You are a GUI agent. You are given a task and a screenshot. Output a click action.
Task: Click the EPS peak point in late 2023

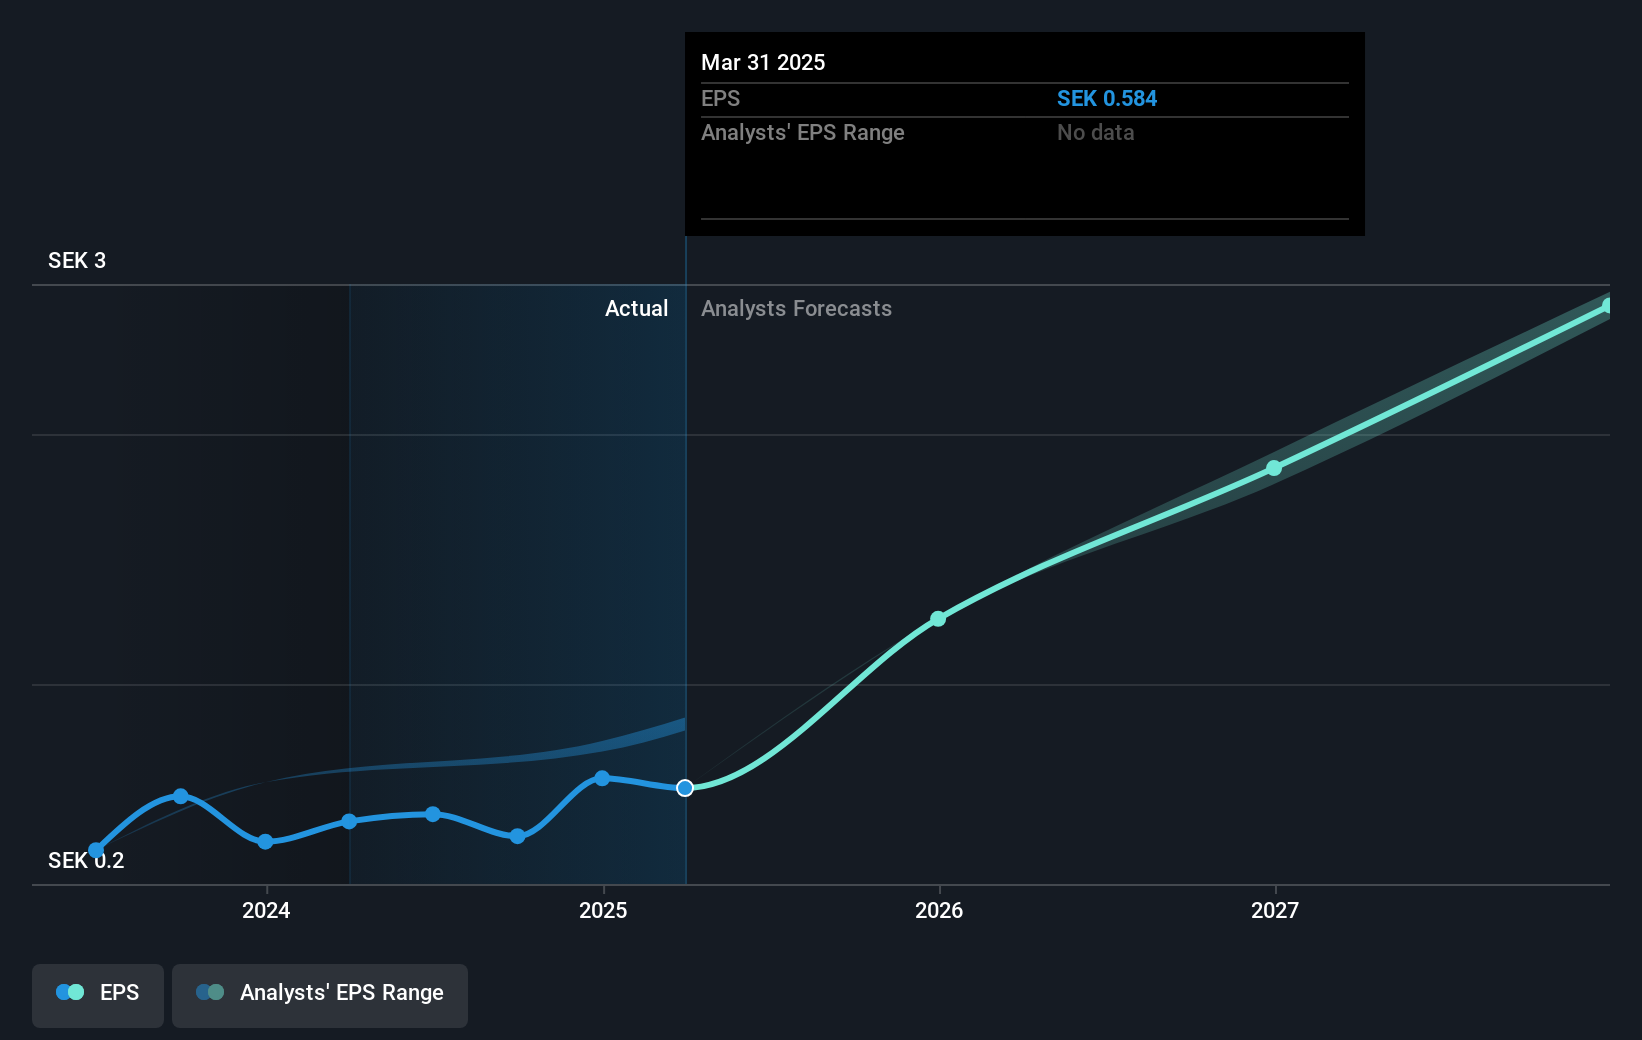coord(181,796)
